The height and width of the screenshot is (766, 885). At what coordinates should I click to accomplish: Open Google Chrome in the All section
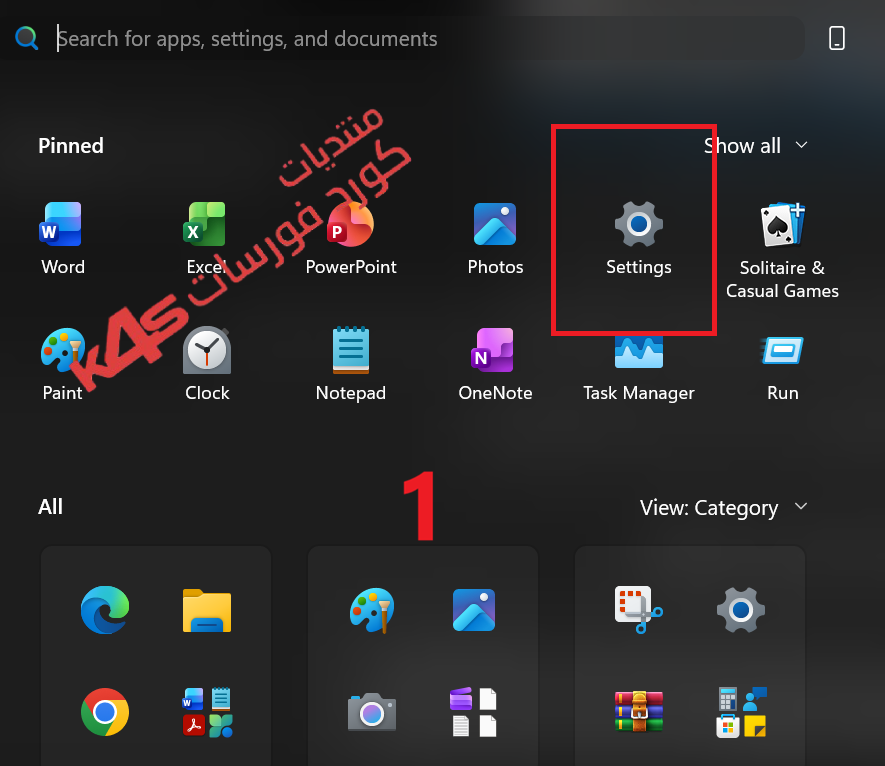(x=104, y=712)
